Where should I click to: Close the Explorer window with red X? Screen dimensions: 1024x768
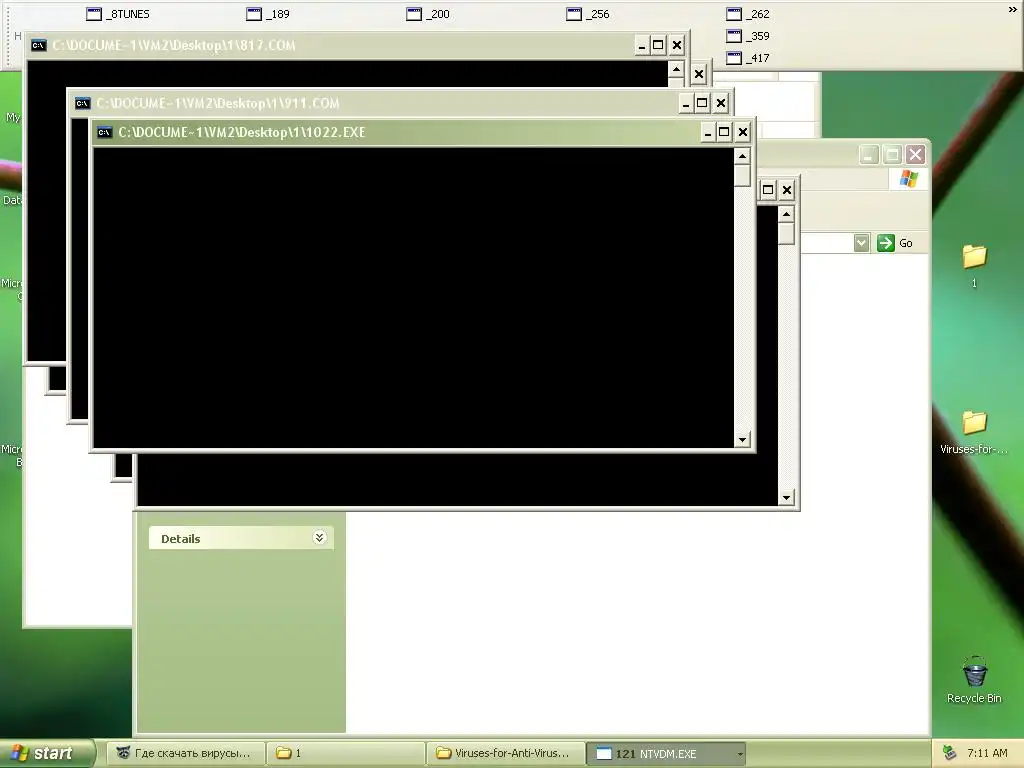(x=916, y=155)
